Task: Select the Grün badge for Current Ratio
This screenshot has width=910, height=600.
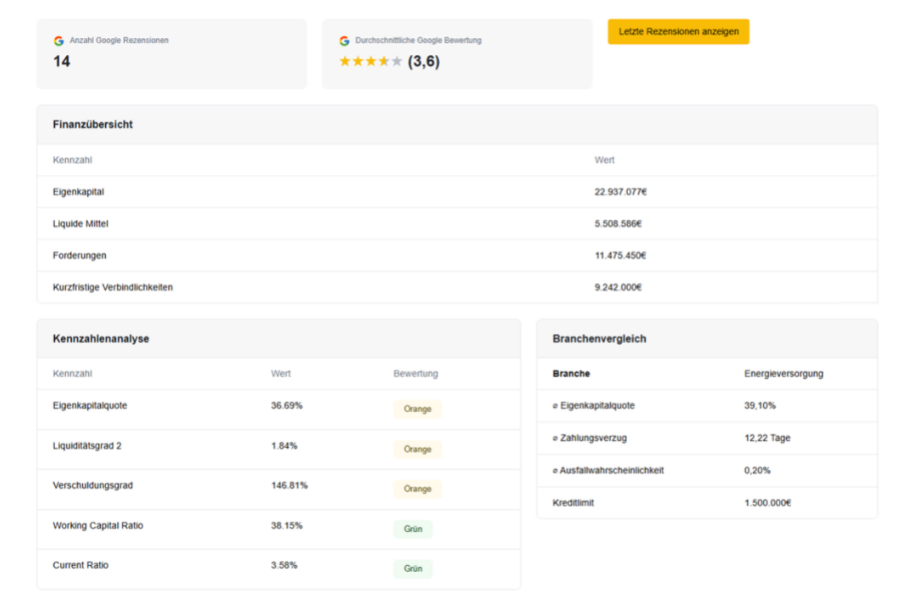Action: (413, 569)
